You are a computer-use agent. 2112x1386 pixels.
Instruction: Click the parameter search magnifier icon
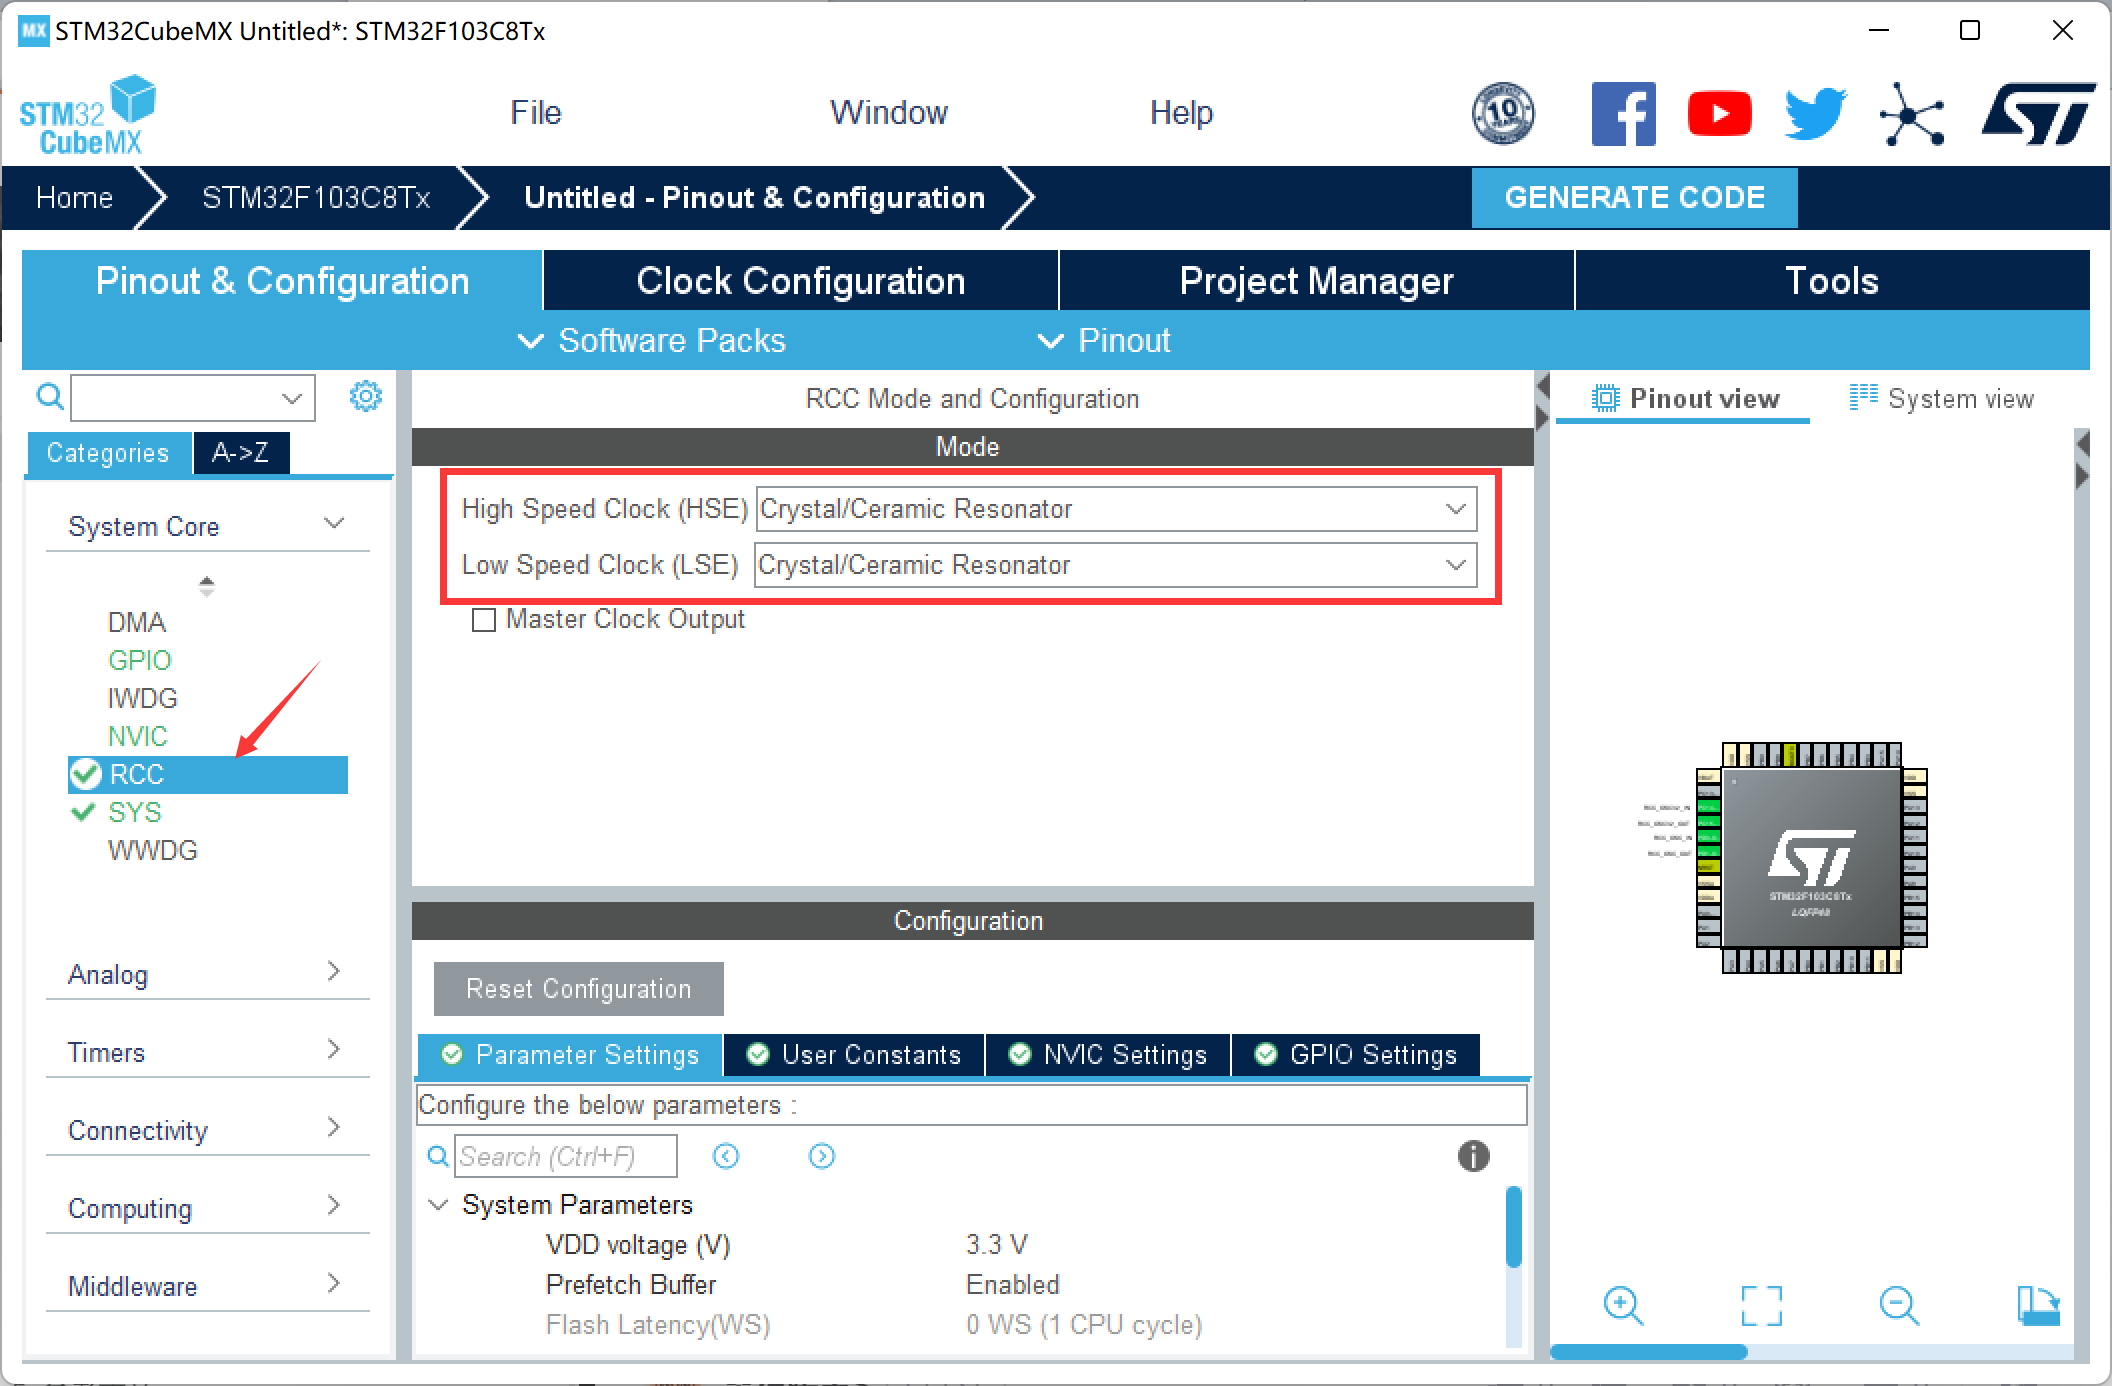pyautogui.click(x=438, y=1156)
